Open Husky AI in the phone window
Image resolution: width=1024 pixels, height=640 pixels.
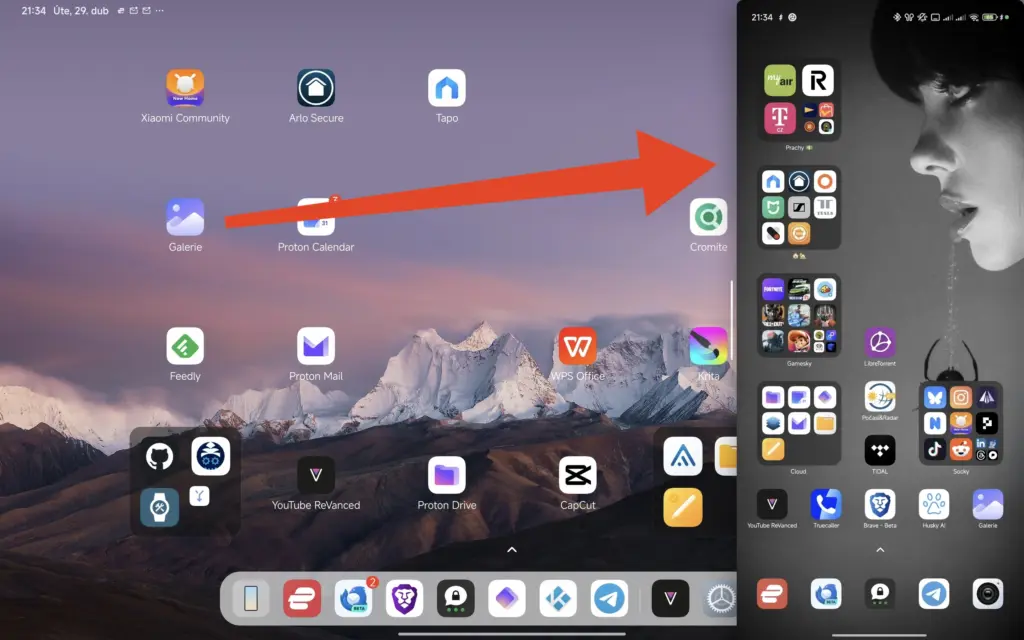tap(934, 504)
